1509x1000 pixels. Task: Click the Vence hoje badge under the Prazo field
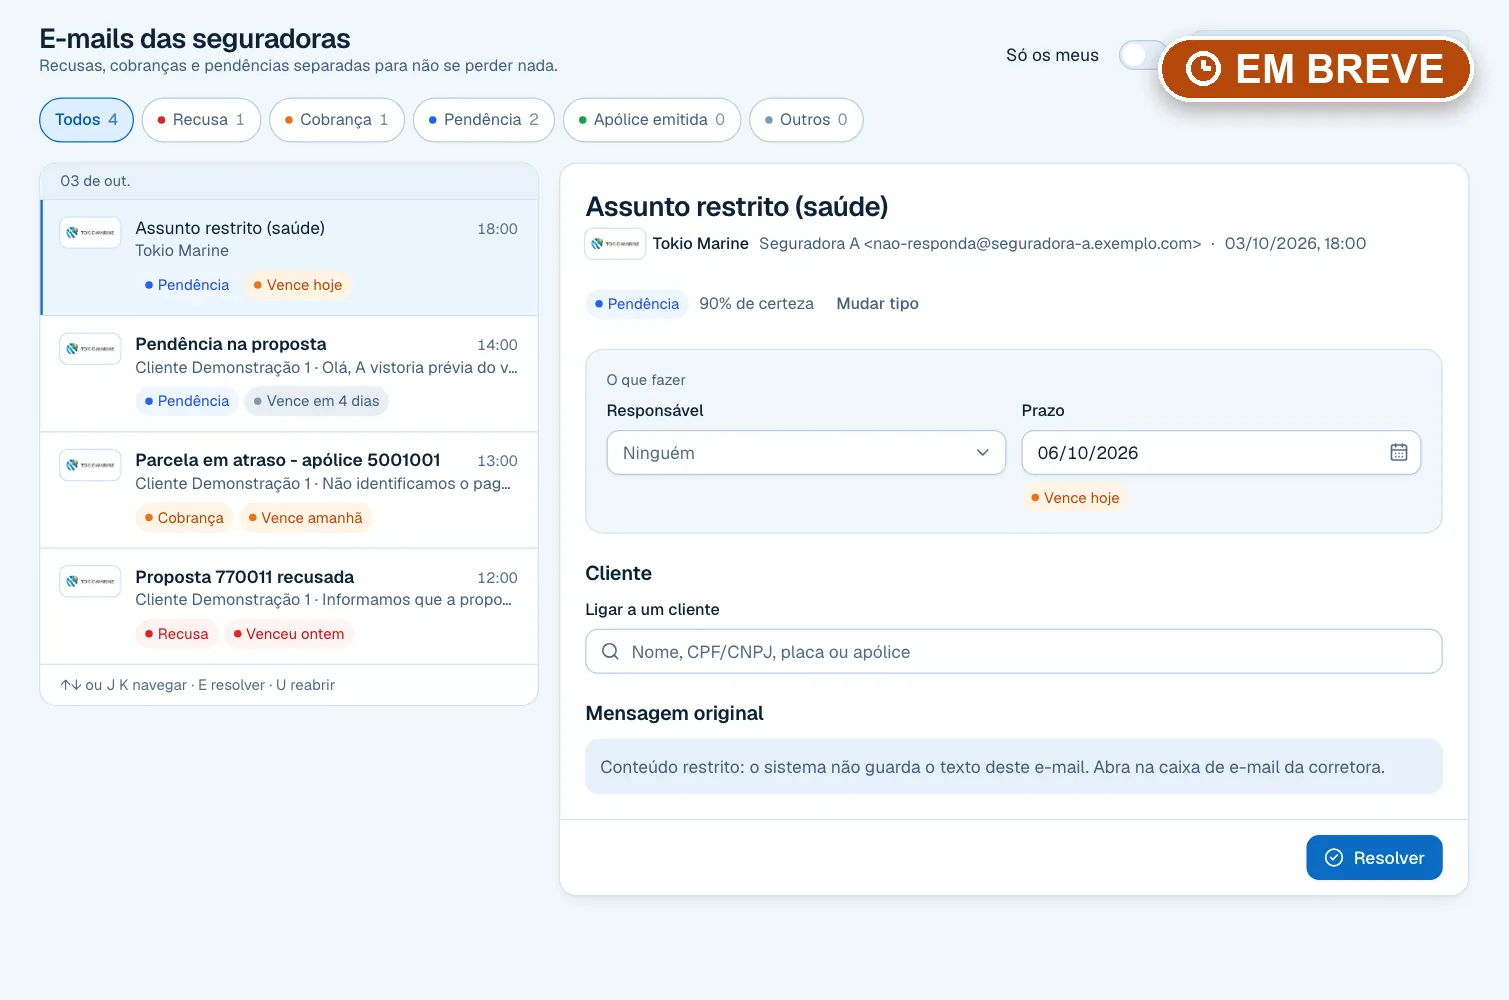tap(1075, 498)
